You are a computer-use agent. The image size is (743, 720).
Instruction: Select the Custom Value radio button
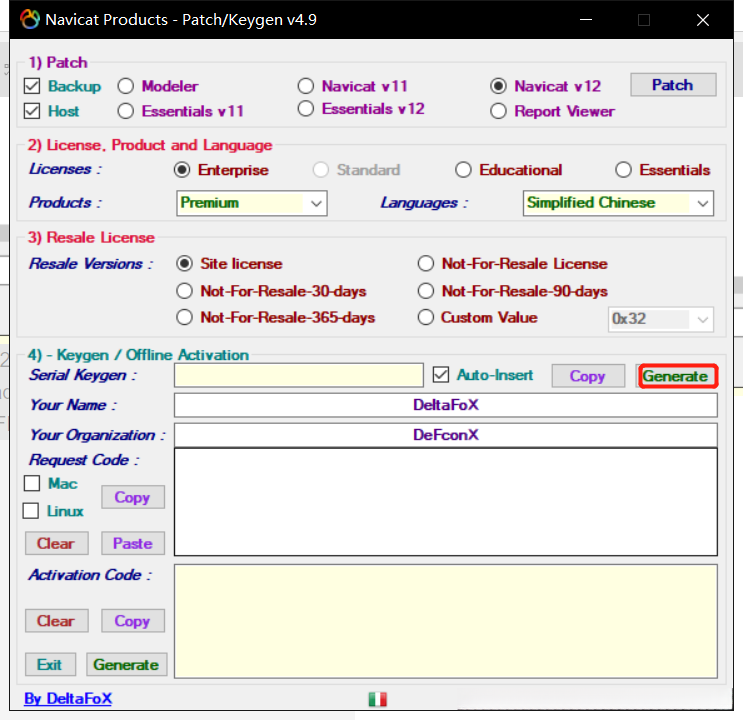click(x=426, y=317)
